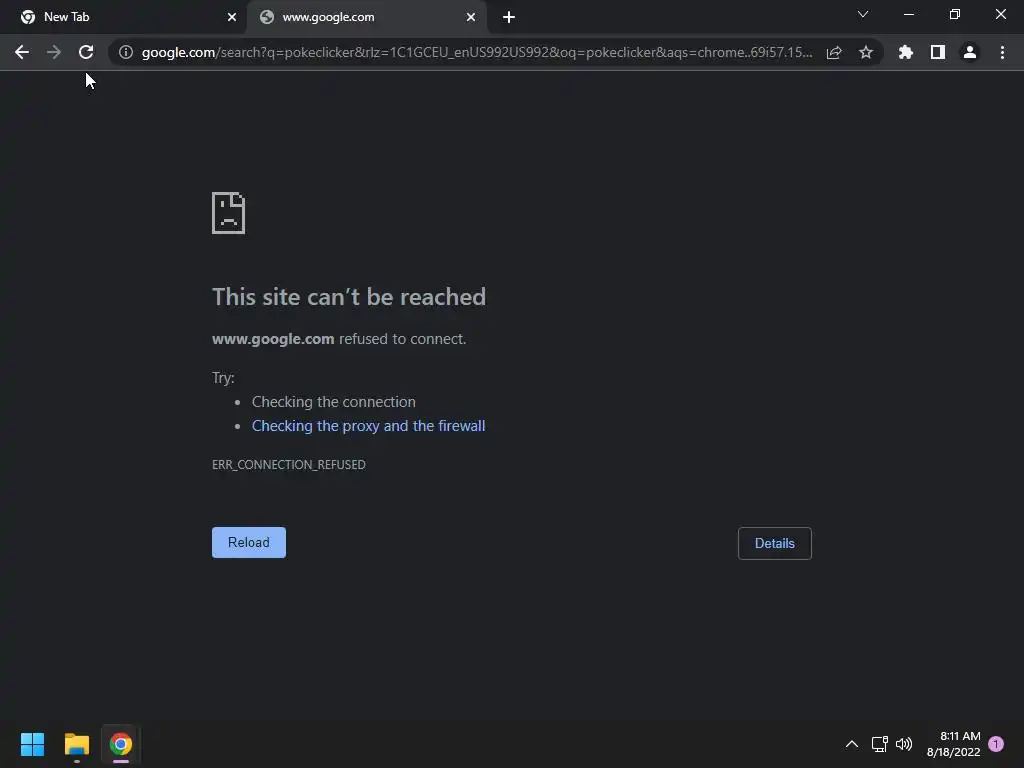Open network status tray icon
Image resolution: width=1024 pixels, height=768 pixels.
879,744
